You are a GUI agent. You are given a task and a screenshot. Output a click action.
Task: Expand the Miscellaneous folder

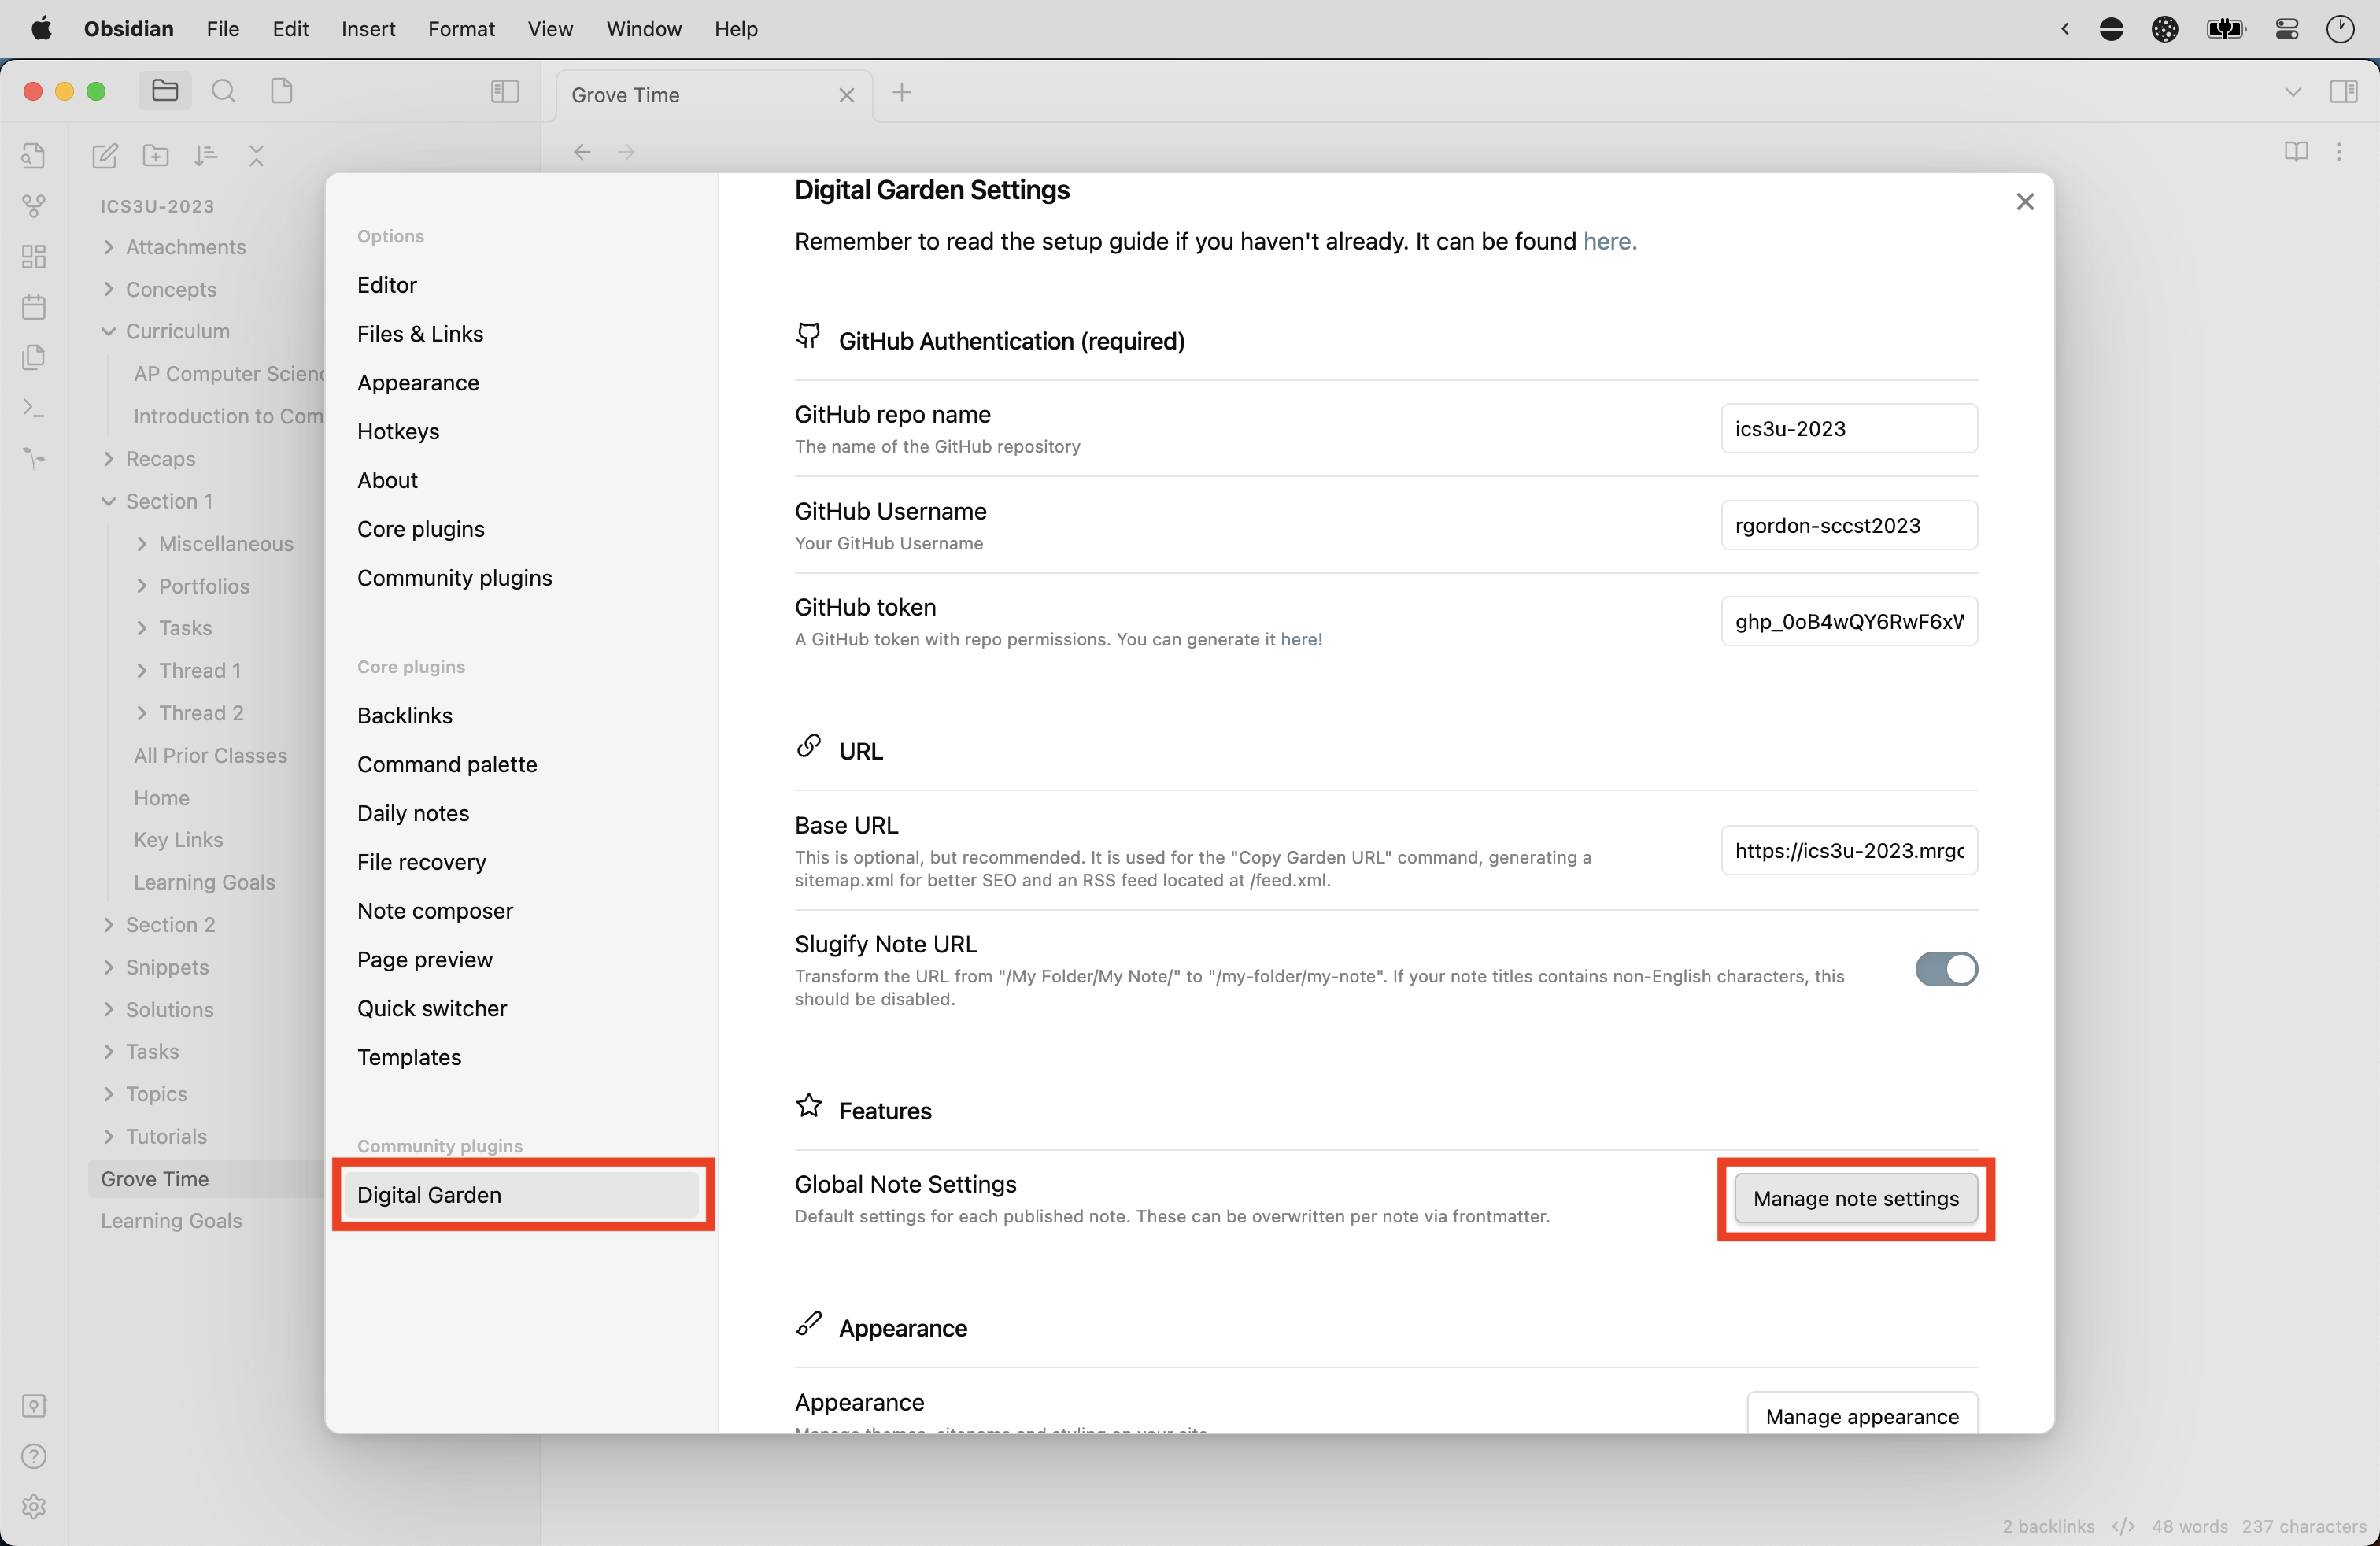pos(225,543)
